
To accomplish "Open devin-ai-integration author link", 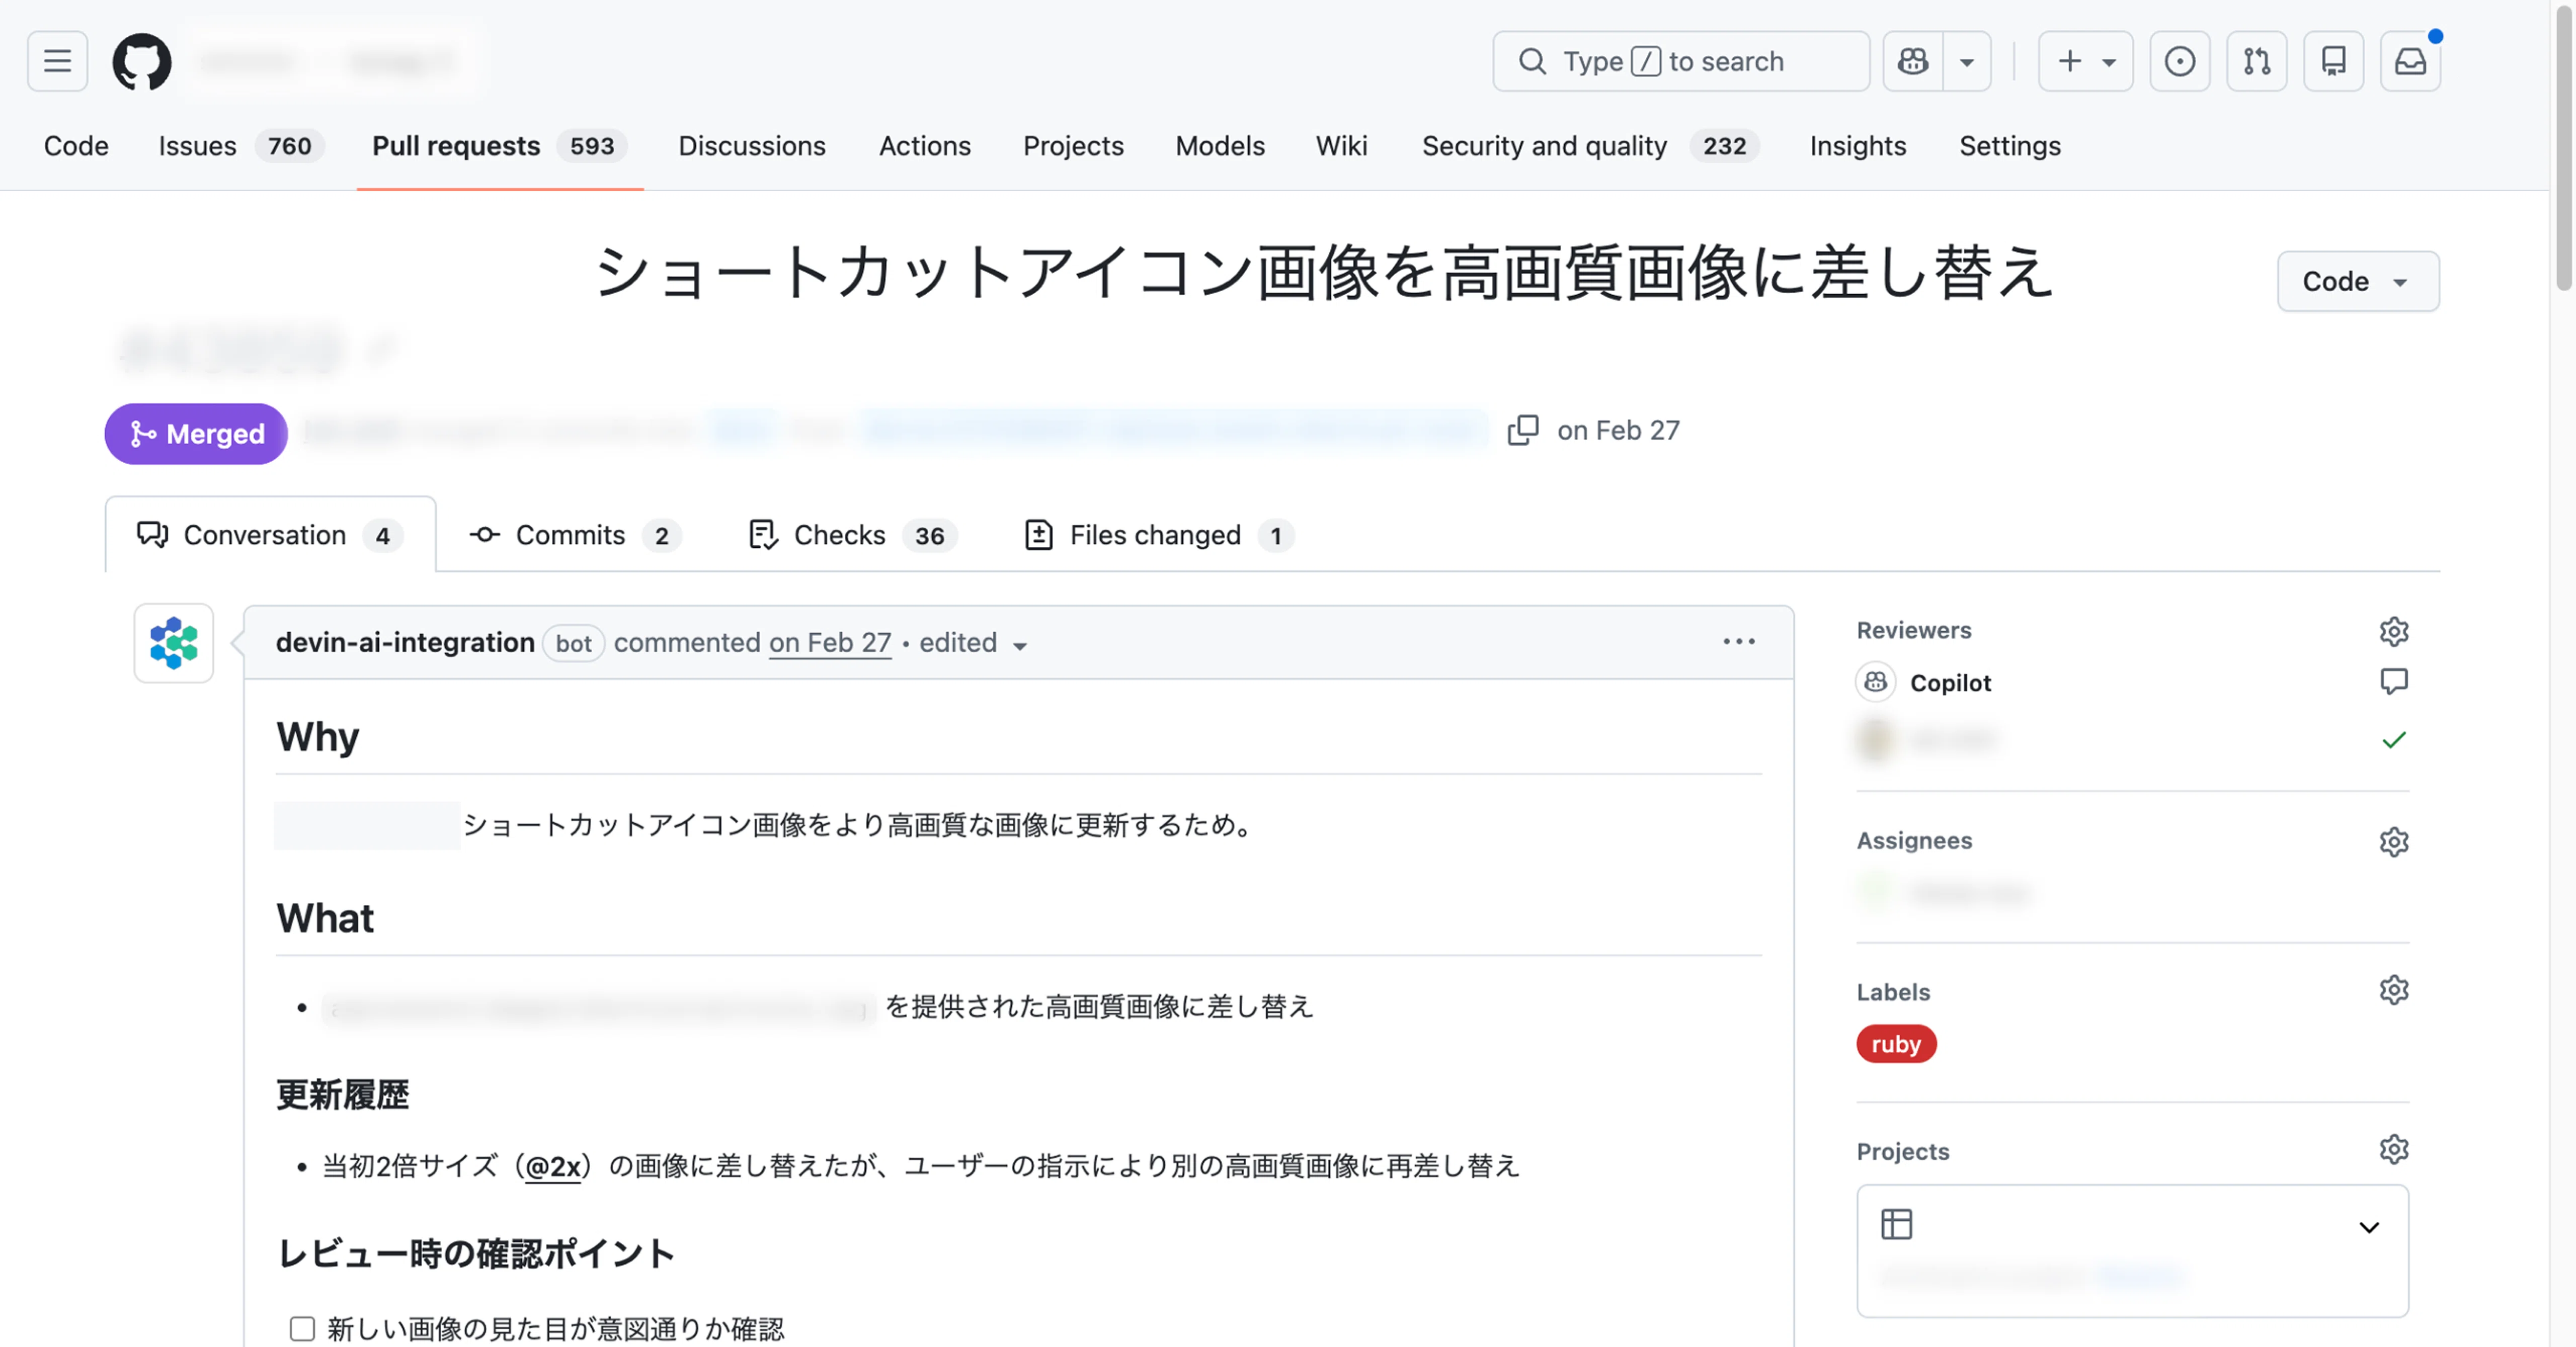I will coord(405,642).
